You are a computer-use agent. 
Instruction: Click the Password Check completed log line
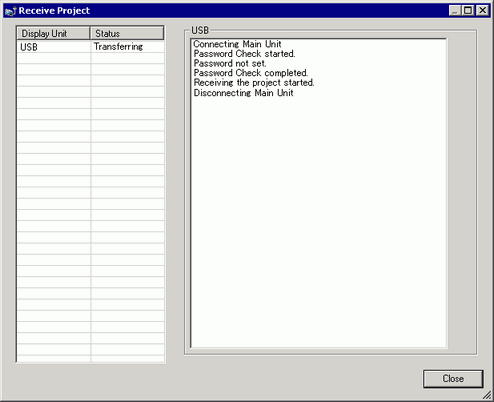(x=251, y=73)
